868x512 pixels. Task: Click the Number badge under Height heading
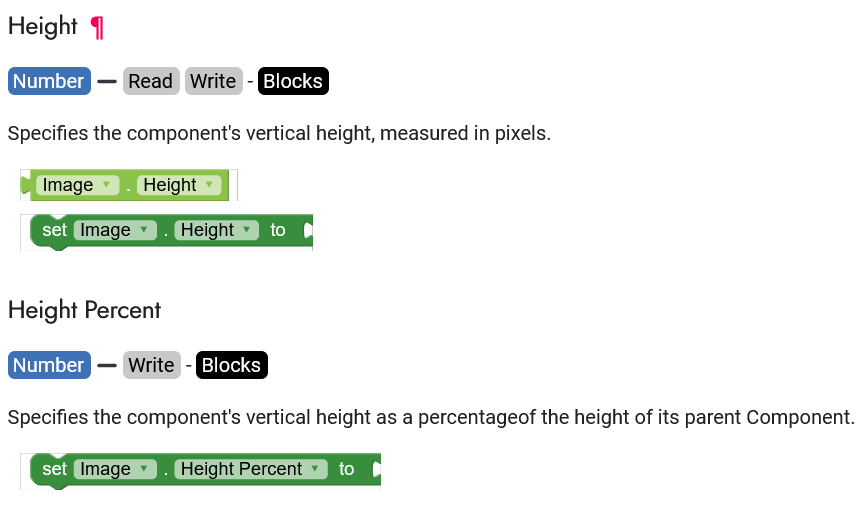49,81
